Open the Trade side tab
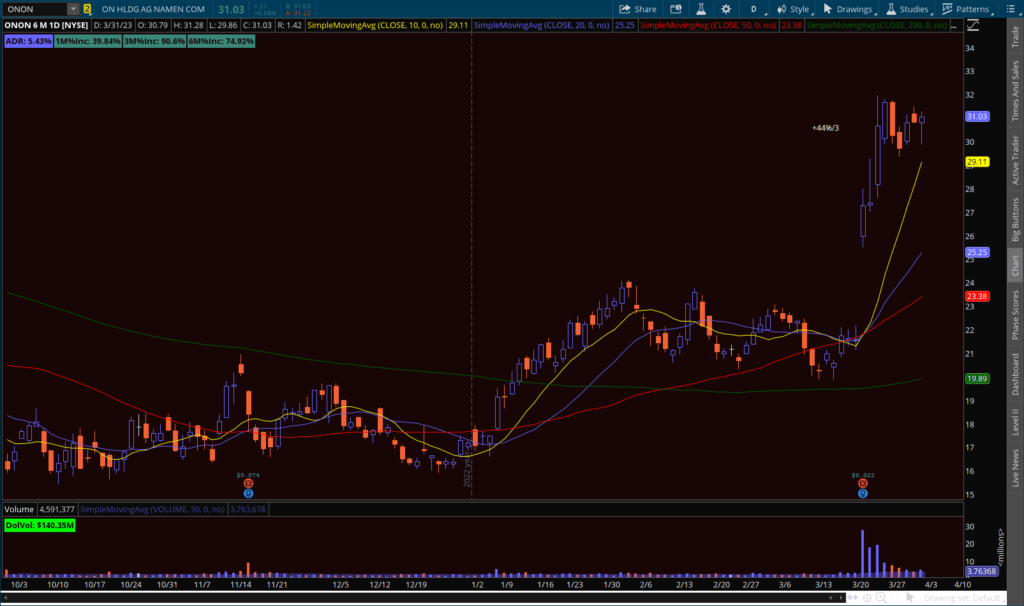1024x606 pixels. coord(1015,37)
